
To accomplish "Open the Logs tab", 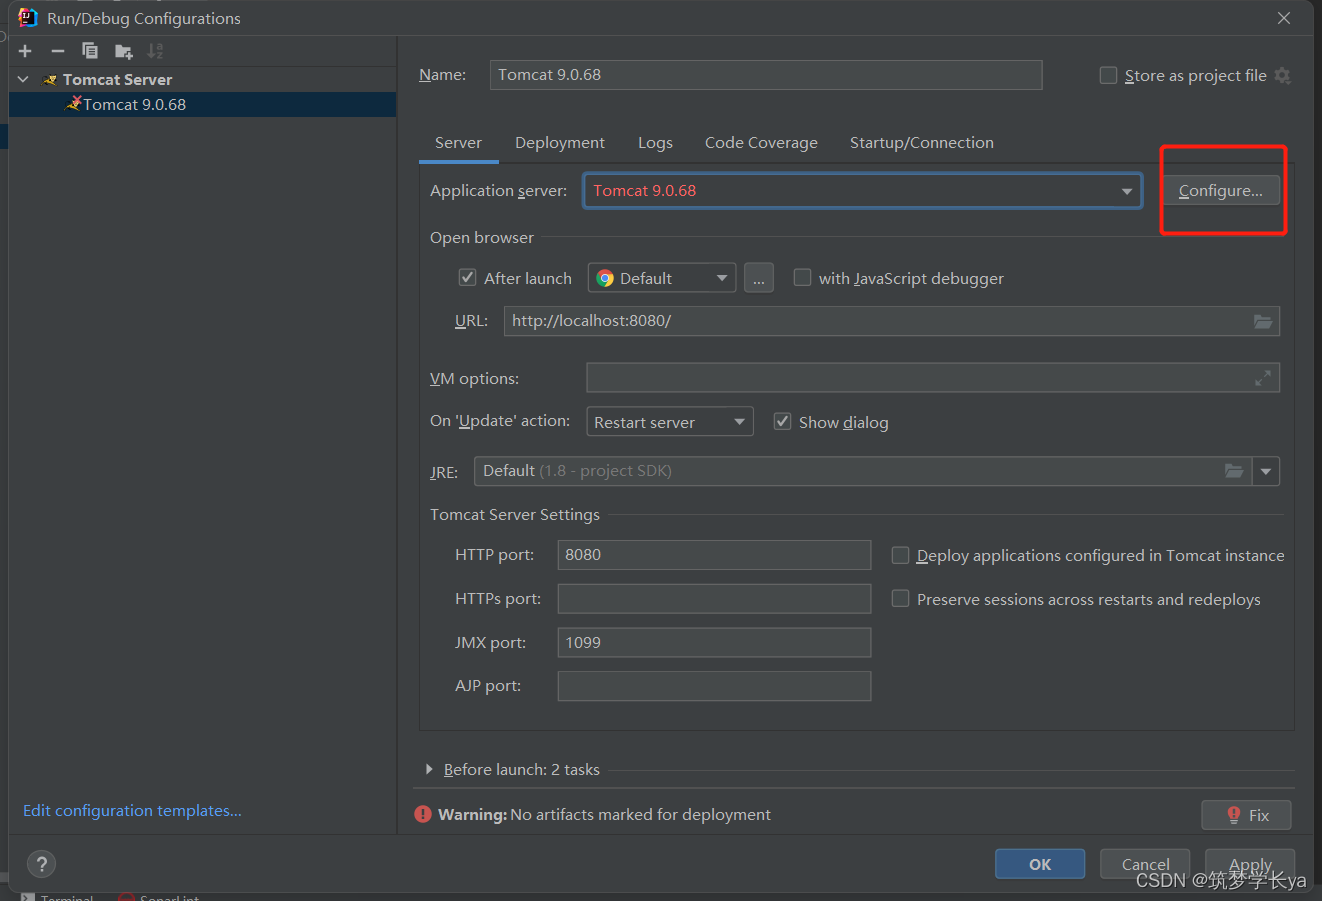I will pos(655,143).
